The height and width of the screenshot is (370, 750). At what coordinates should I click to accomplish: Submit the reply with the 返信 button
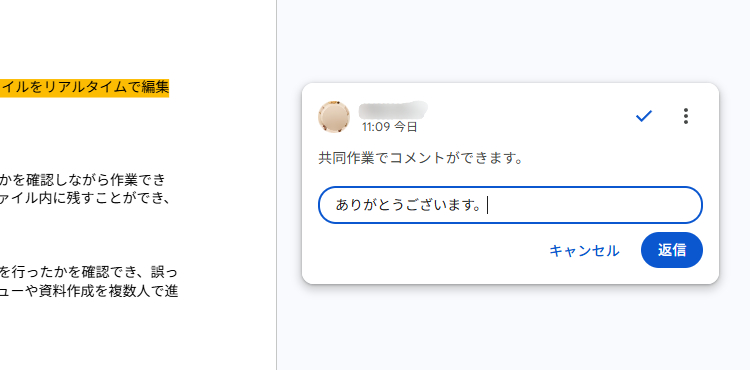672,250
